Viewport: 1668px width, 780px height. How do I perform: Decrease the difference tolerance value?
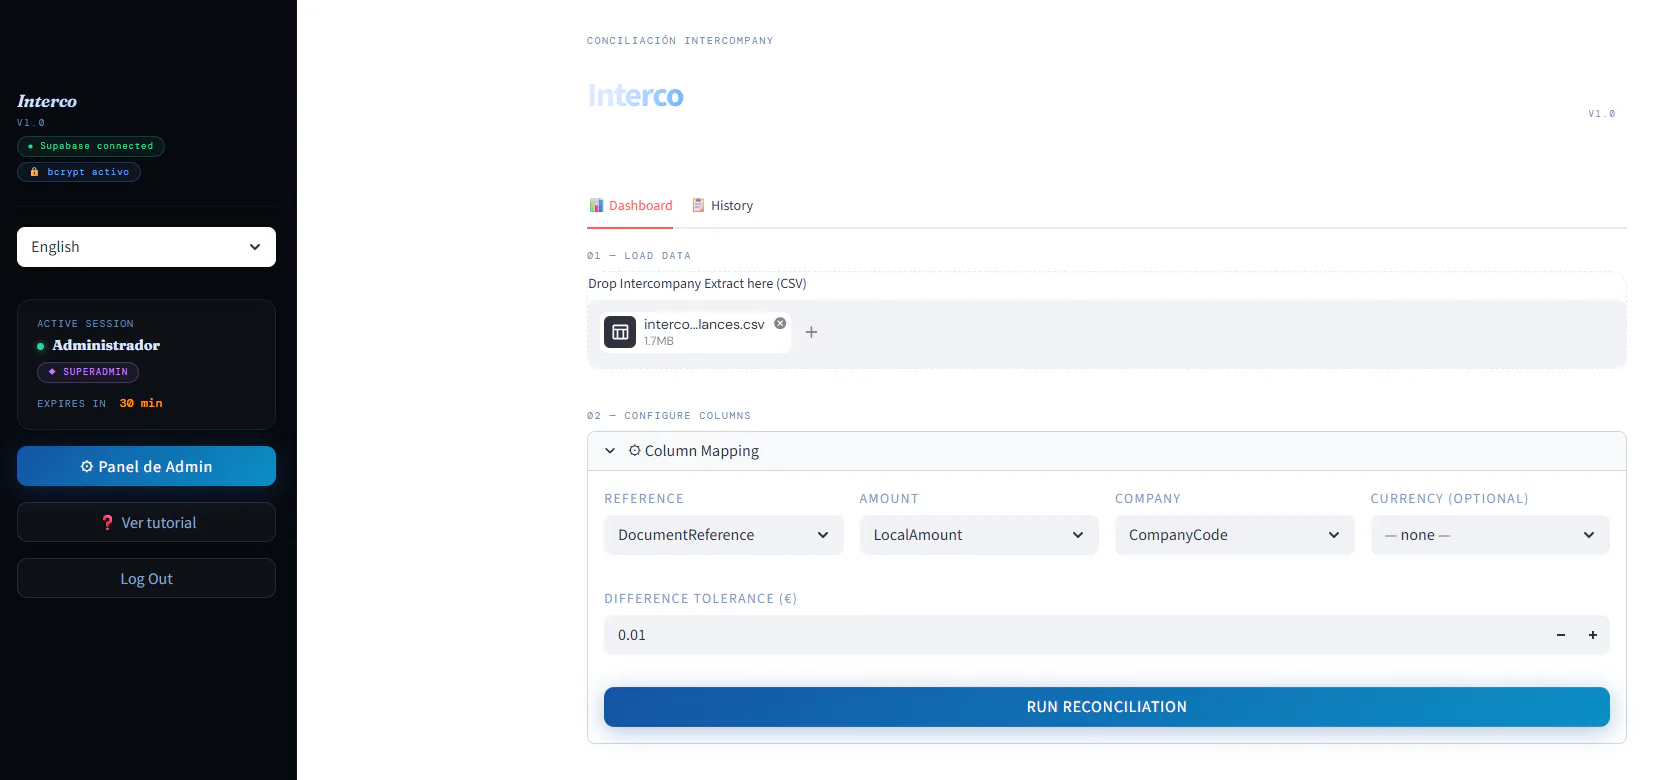tap(1560, 635)
